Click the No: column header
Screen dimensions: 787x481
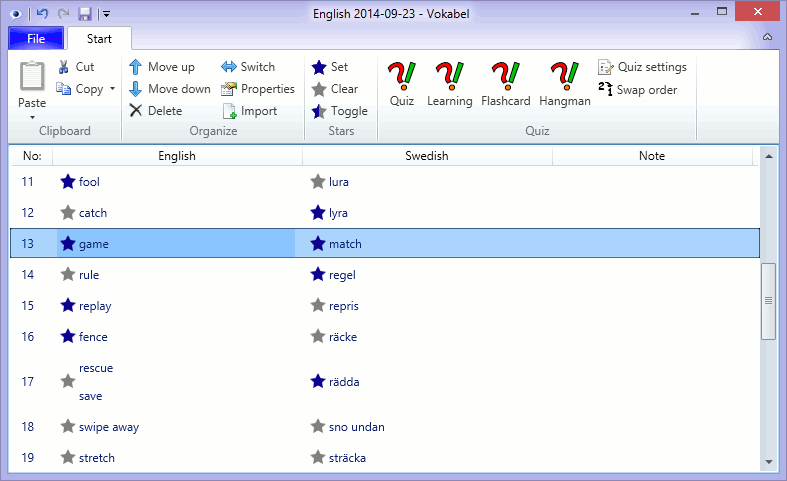[x=32, y=156]
